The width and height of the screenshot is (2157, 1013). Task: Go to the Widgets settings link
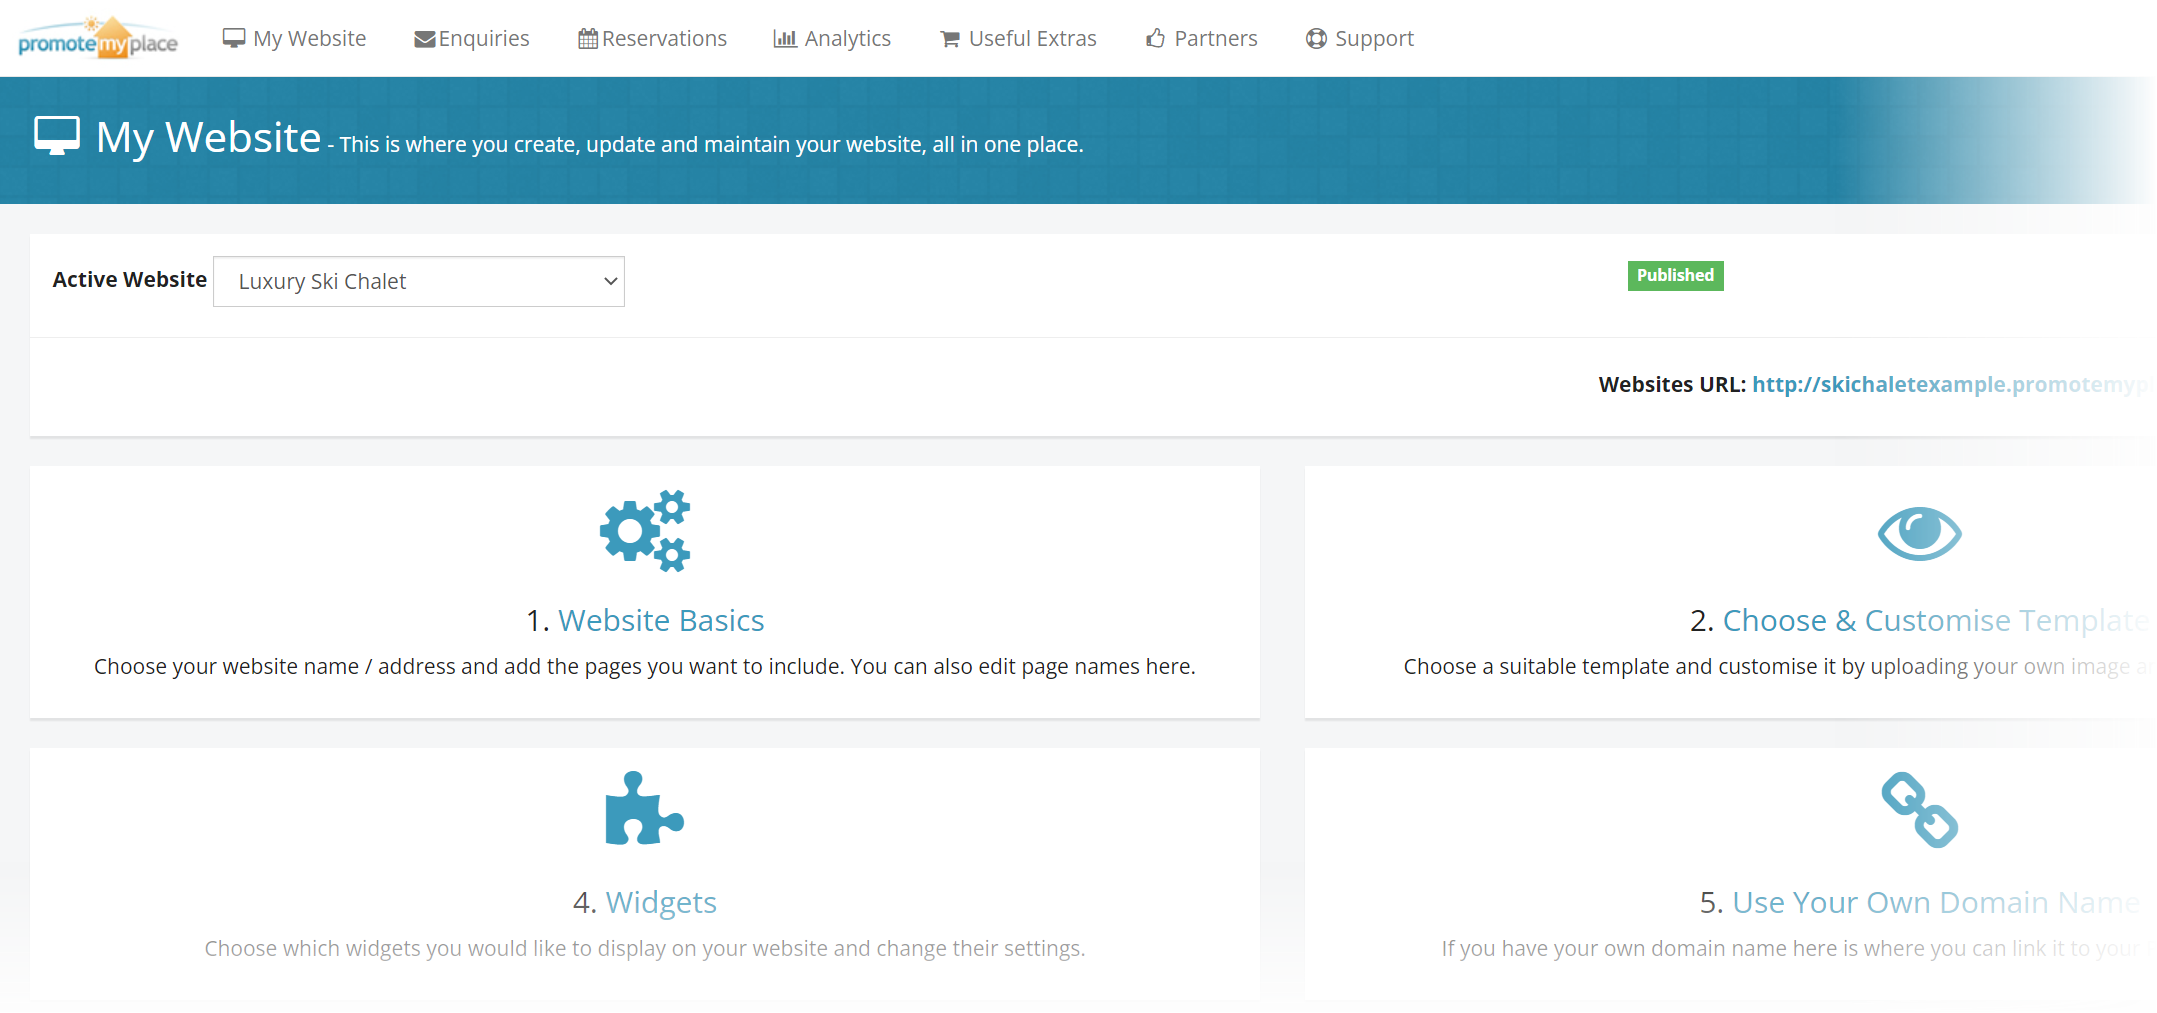660,903
